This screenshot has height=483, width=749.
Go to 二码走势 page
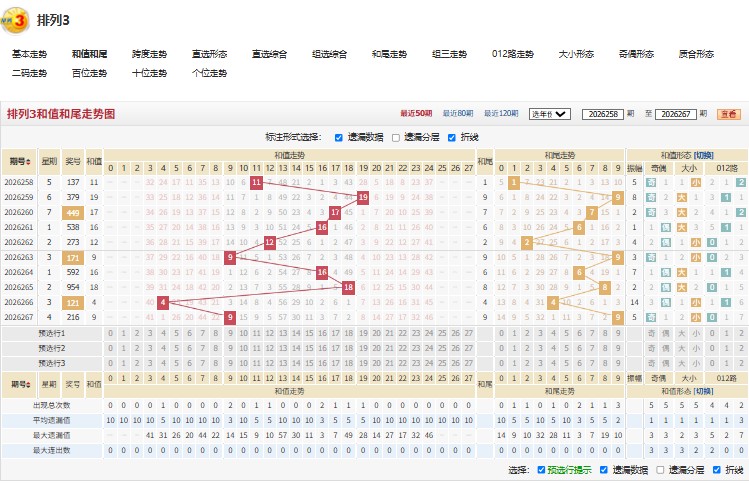pos(30,73)
